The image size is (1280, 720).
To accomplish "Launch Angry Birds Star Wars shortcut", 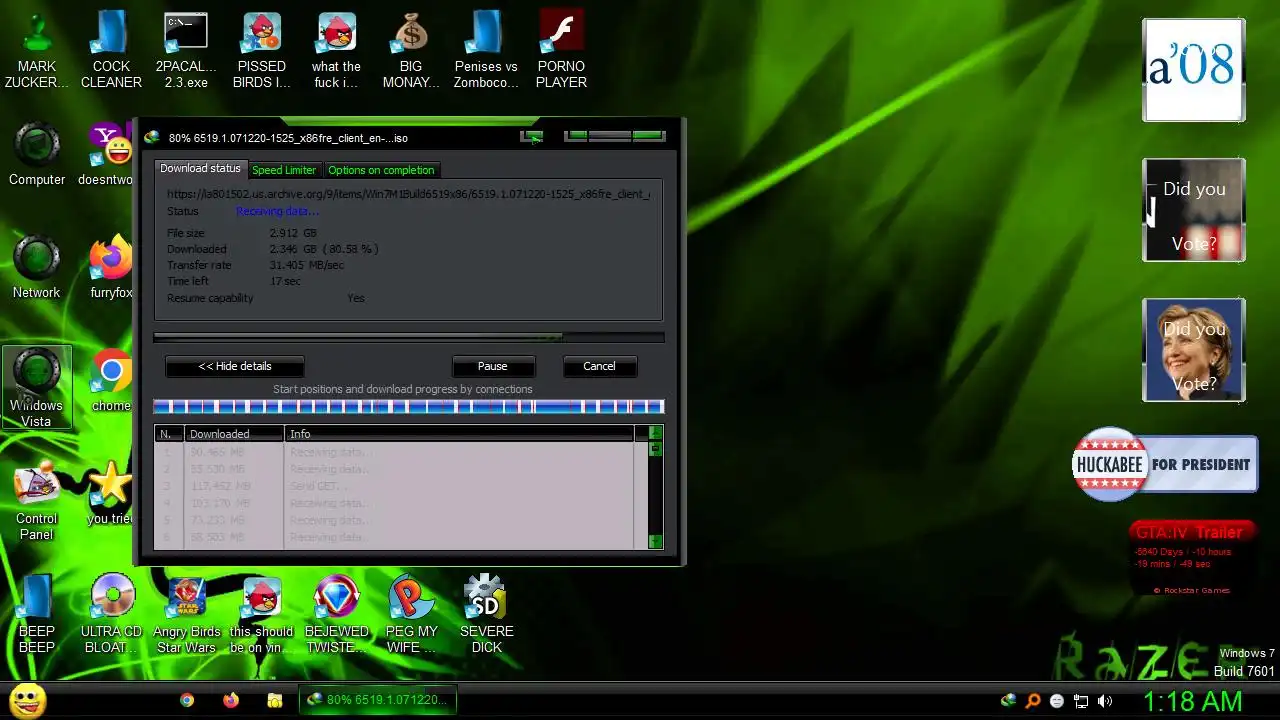I will (x=186, y=614).
